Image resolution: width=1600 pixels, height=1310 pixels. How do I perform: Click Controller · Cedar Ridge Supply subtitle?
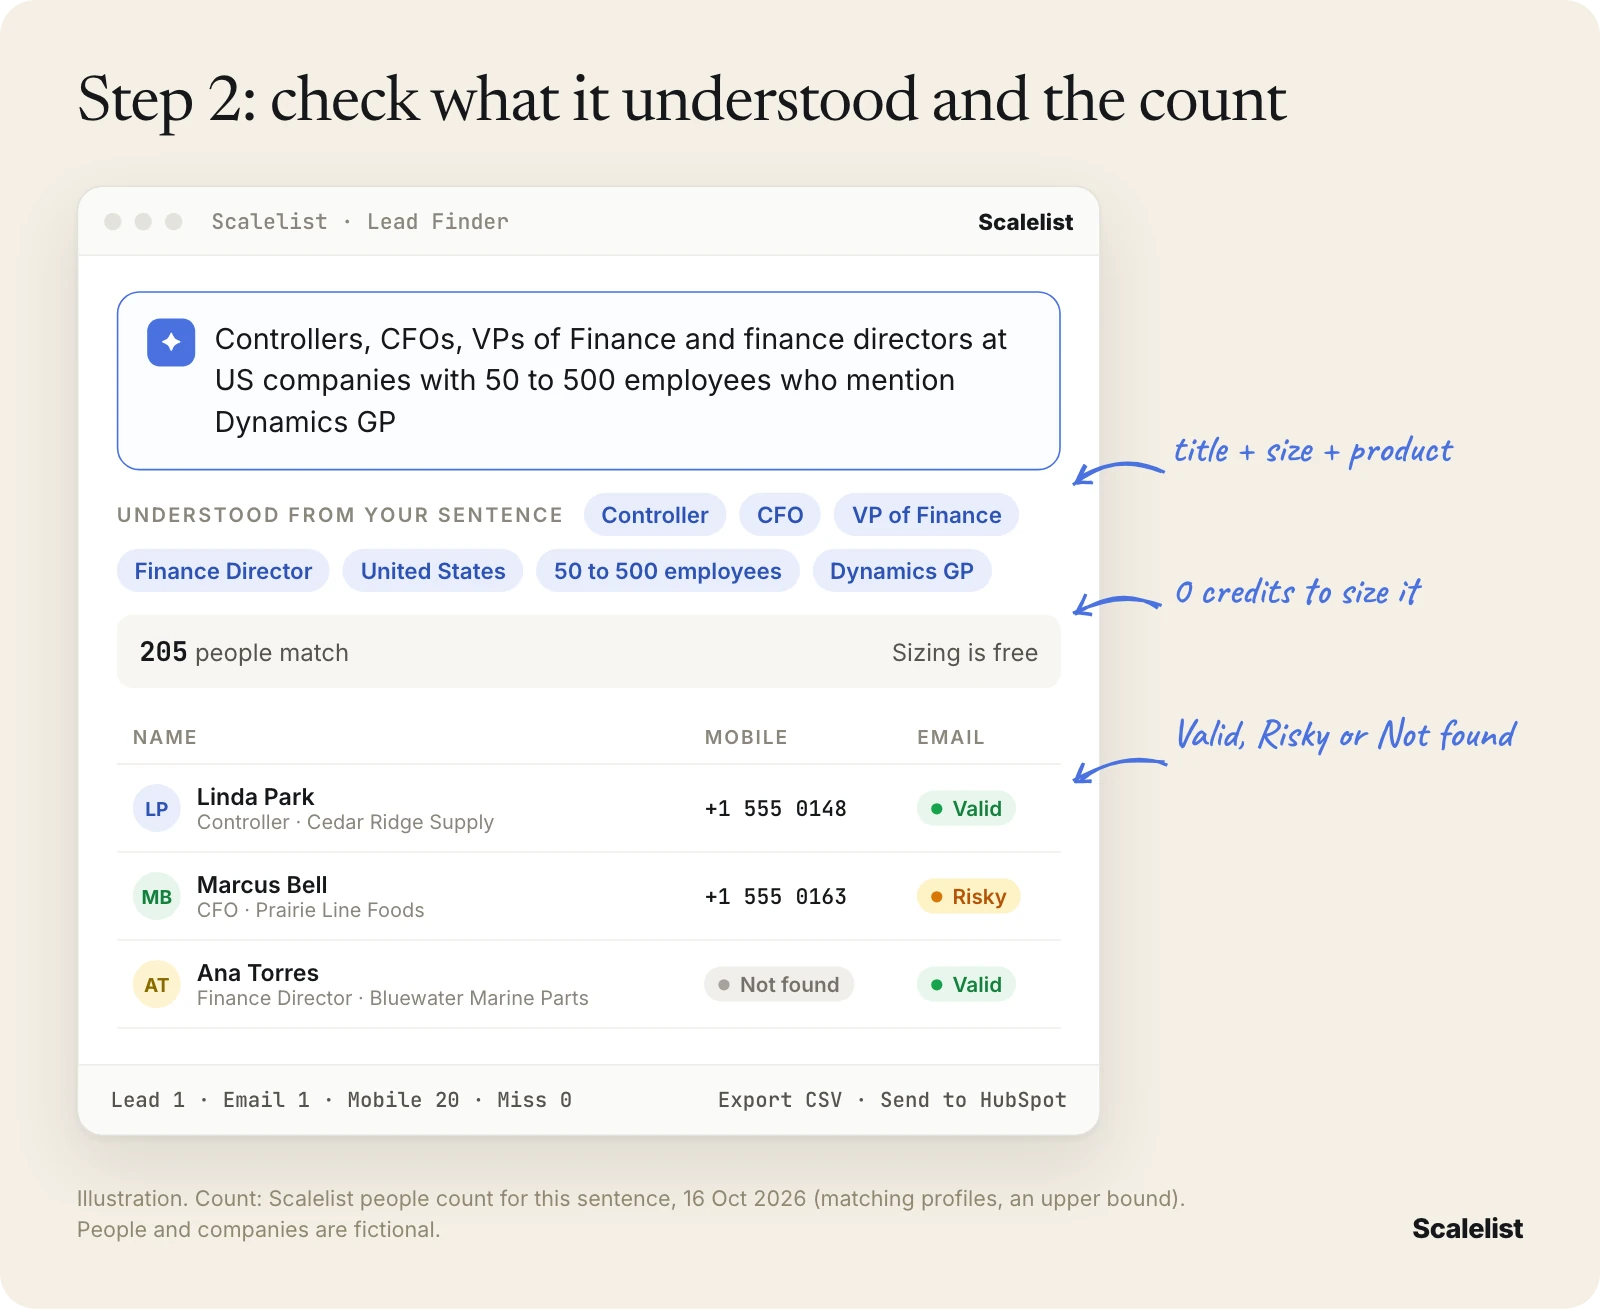345,822
